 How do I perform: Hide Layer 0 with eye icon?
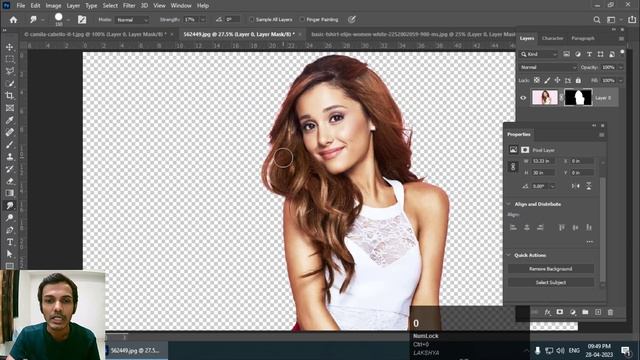[x=523, y=98]
